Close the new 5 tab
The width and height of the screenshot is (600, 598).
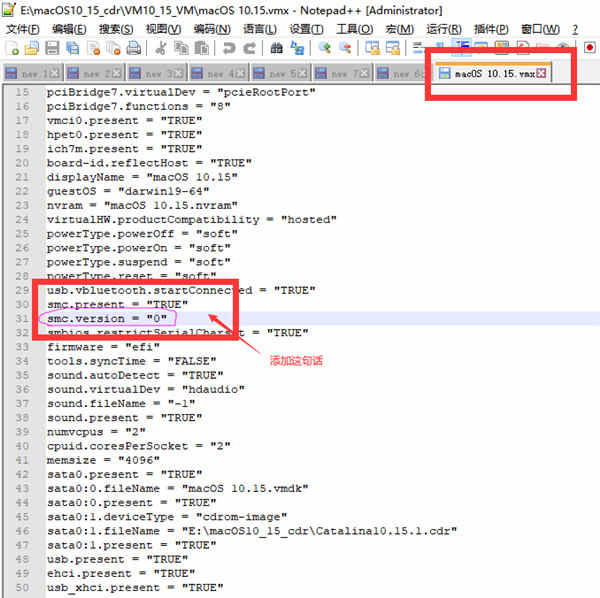click(303, 73)
